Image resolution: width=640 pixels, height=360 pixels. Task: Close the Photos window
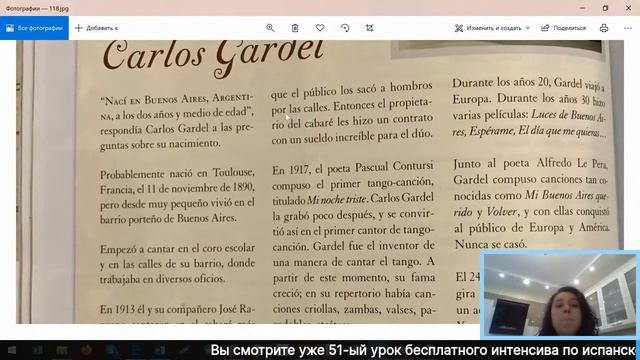(628, 8)
